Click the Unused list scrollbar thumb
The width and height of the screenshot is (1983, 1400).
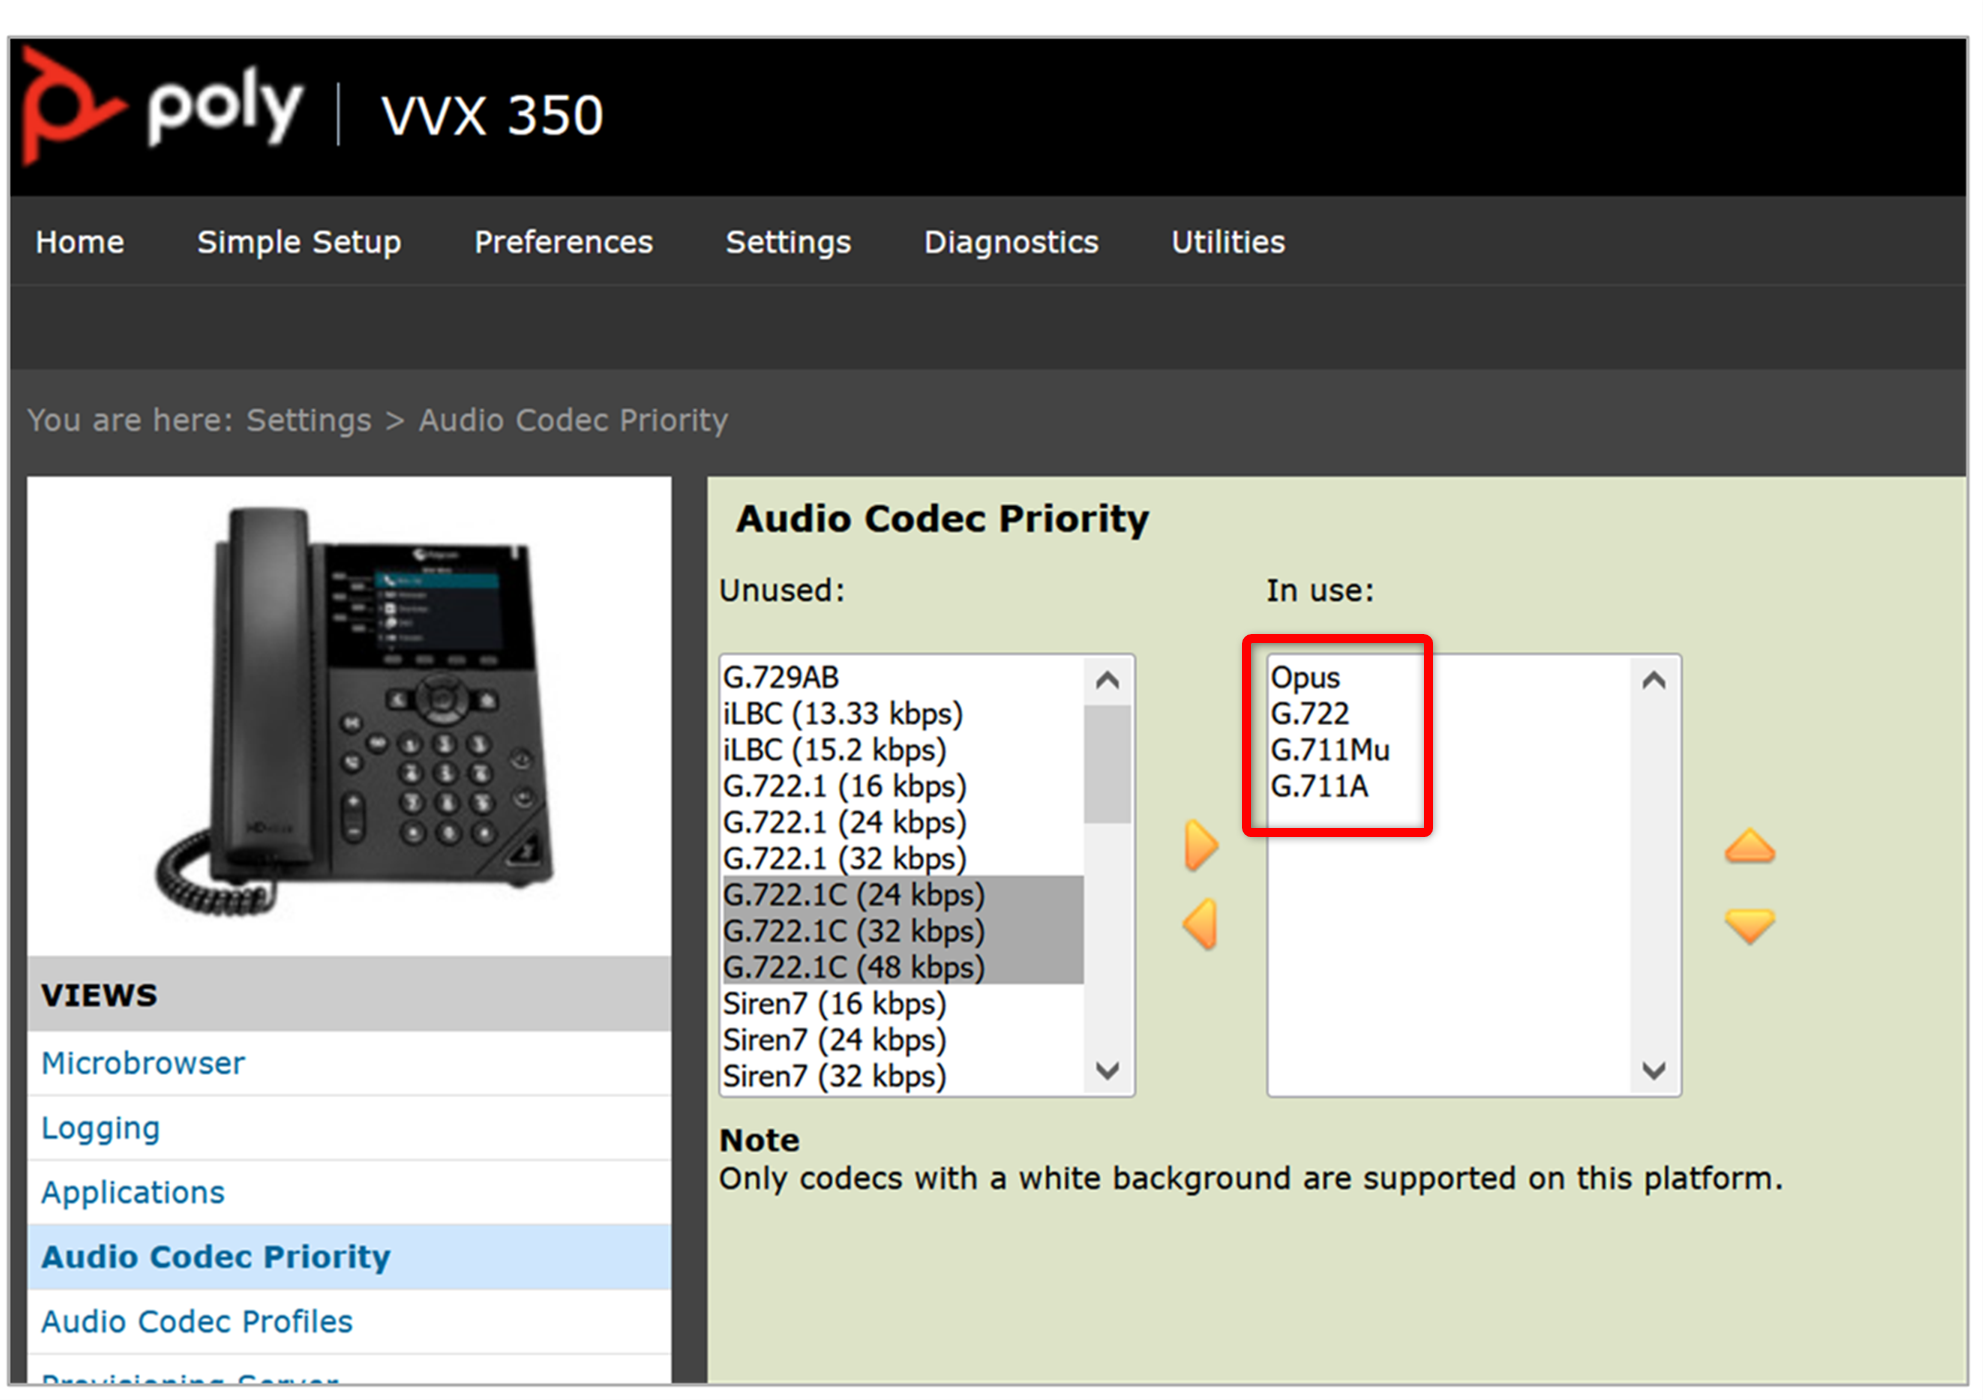pyautogui.click(x=1107, y=764)
